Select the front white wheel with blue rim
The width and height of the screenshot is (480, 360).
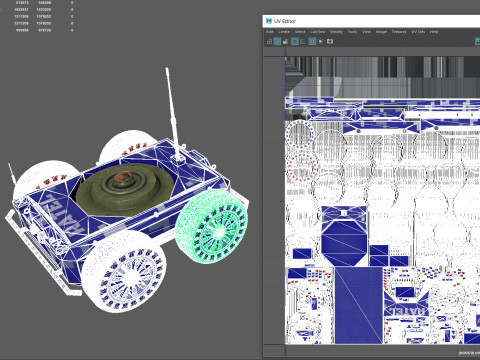click(124, 271)
